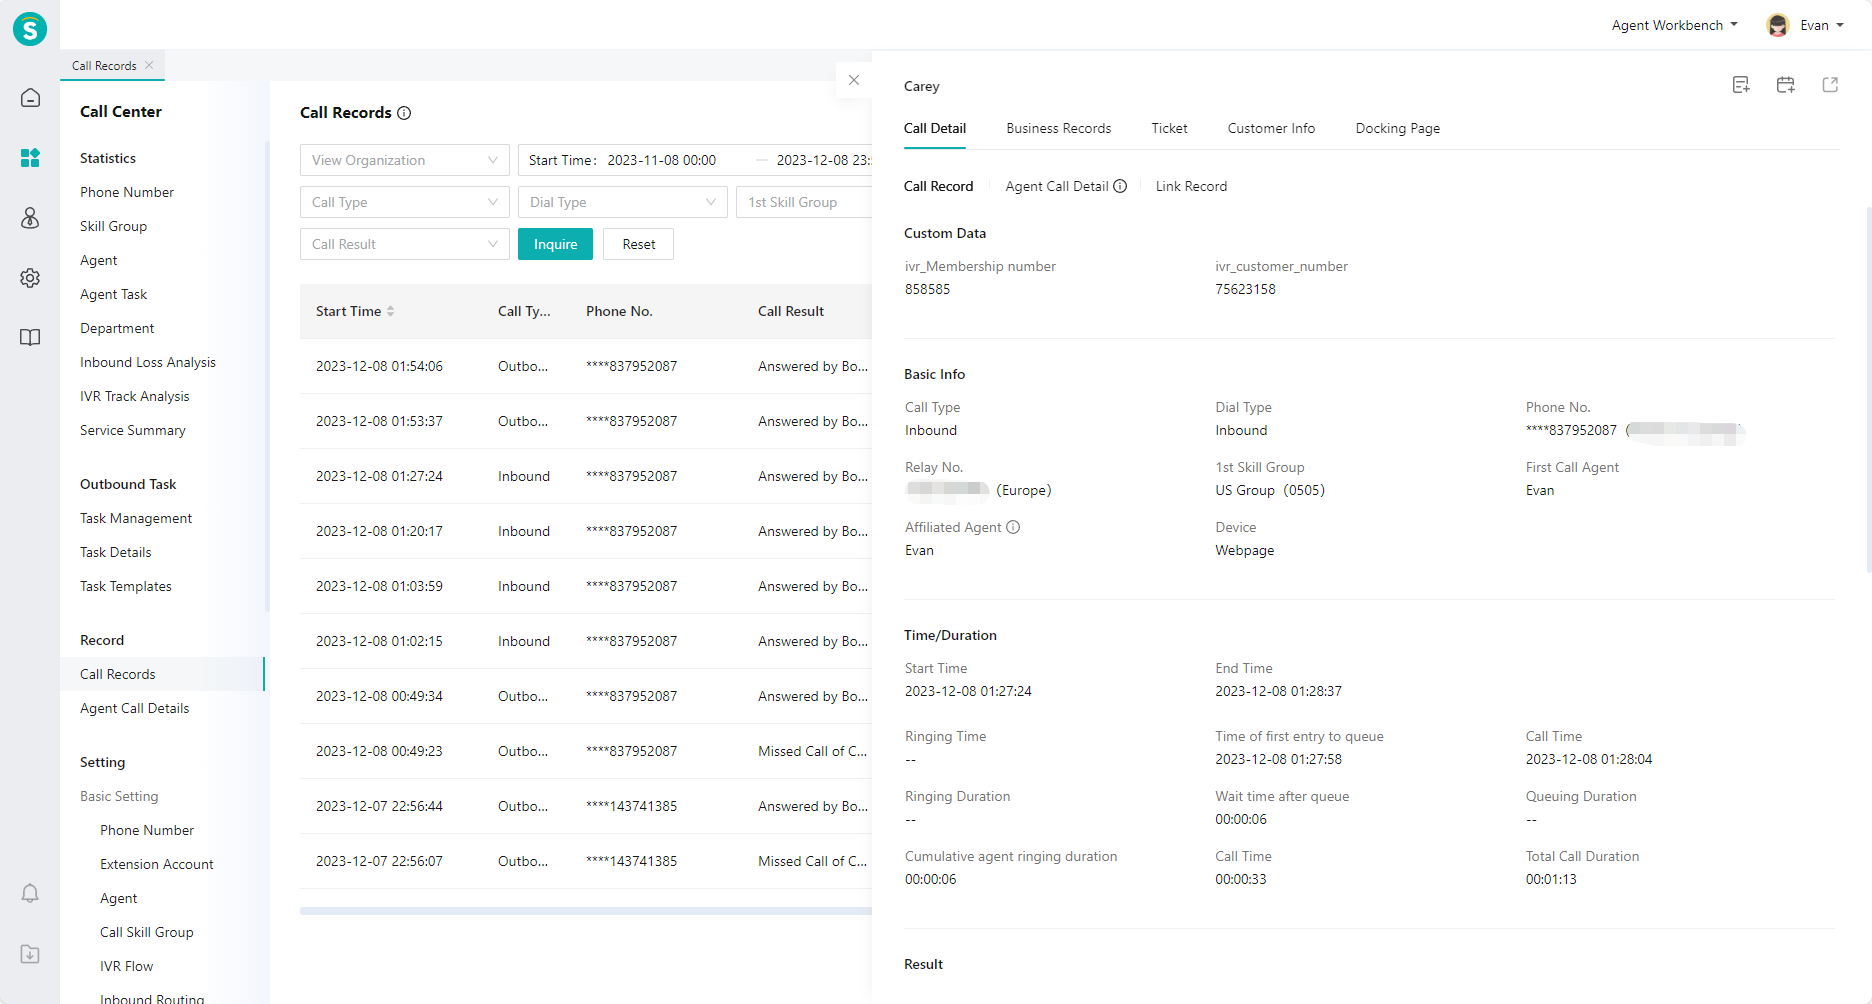Open the apps grid icon in sidebar
Image resolution: width=1872 pixels, height=1004 pixels.
30,158
